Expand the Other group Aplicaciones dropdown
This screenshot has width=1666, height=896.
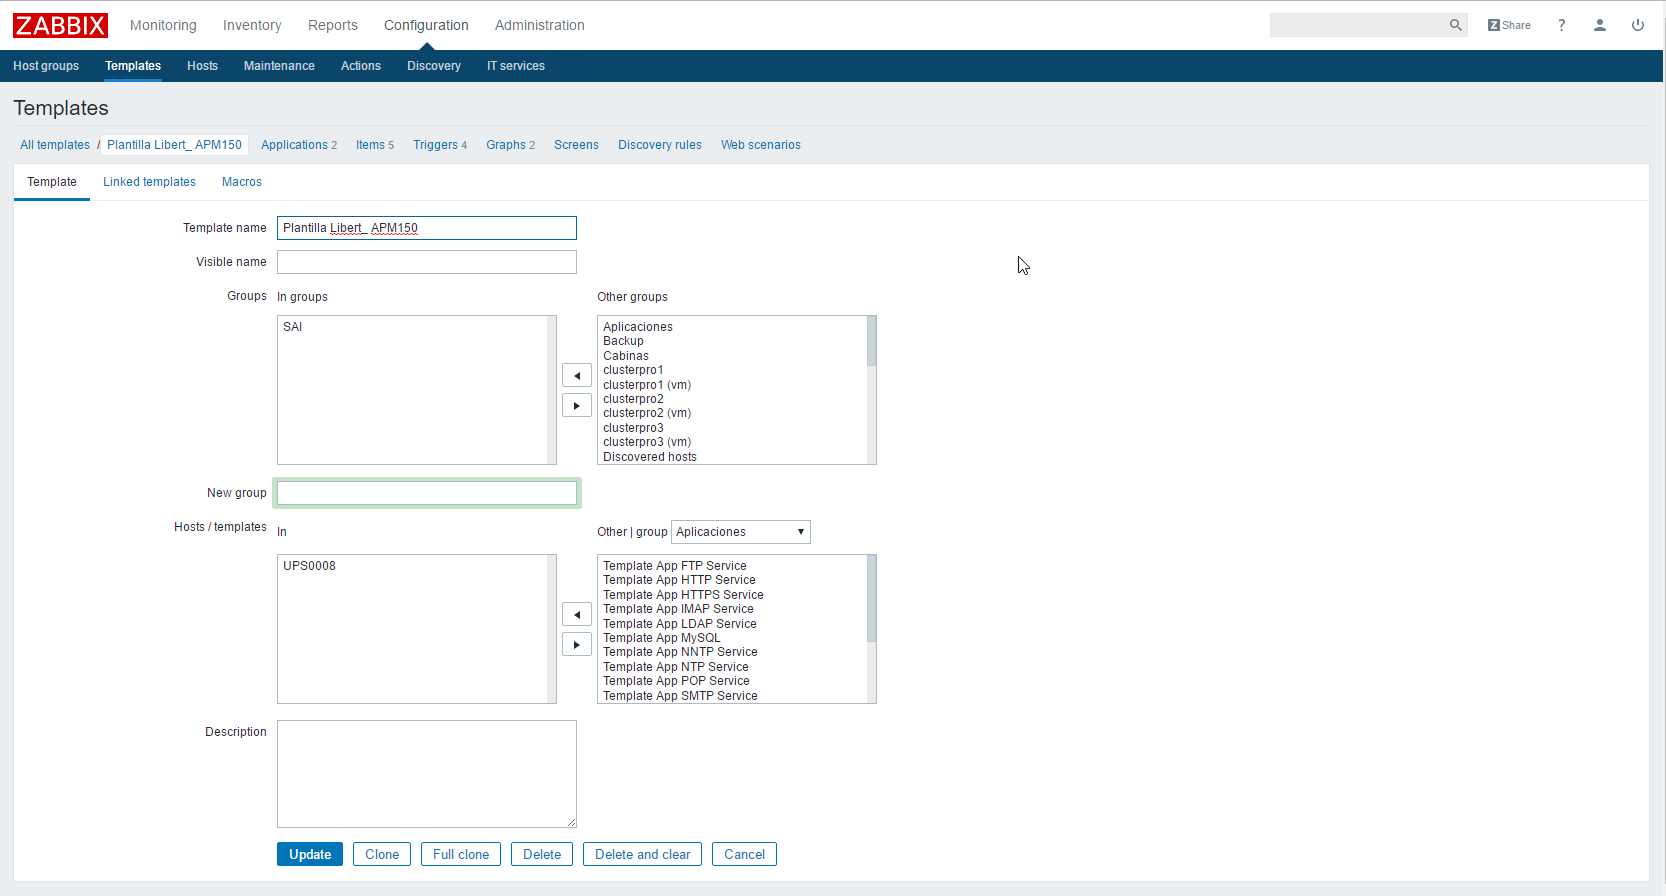(x=740, y=532)
